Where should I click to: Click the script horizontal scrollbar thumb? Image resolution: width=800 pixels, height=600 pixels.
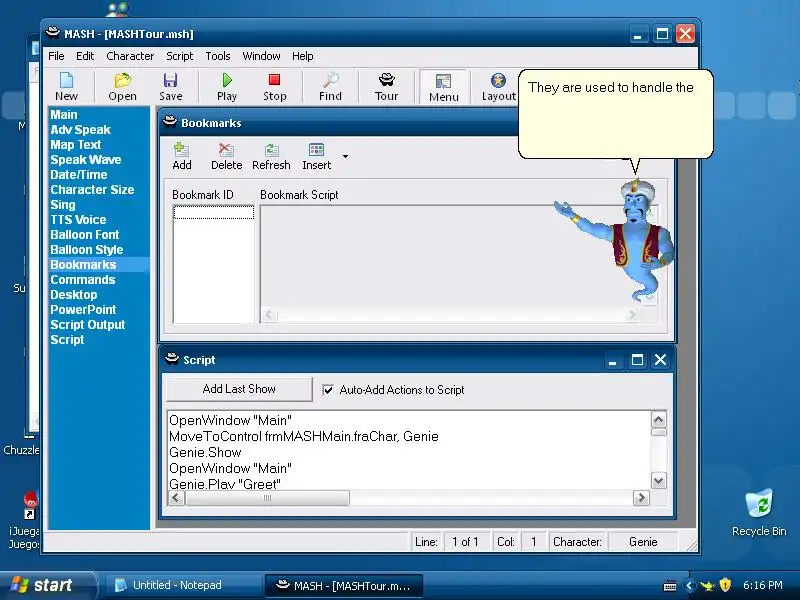[267, 497]
